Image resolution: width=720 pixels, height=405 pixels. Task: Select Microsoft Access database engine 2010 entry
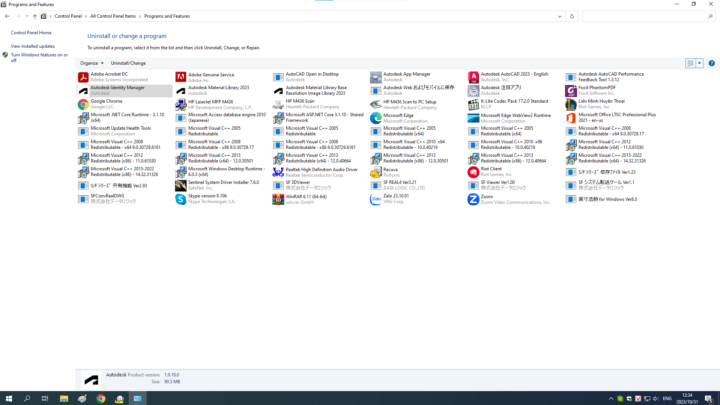[x=222, y=118]
